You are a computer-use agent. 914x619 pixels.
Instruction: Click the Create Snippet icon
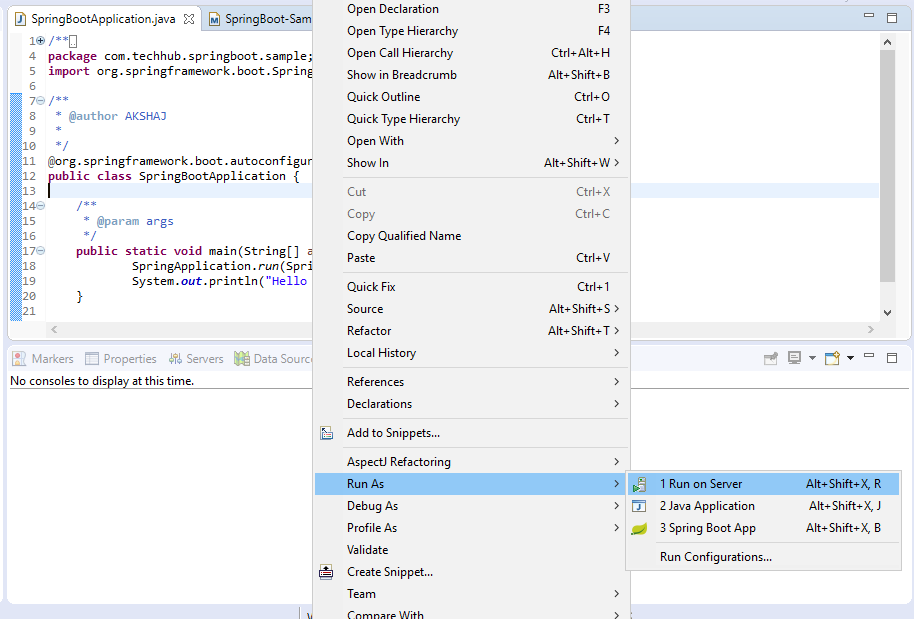[326, 571]
